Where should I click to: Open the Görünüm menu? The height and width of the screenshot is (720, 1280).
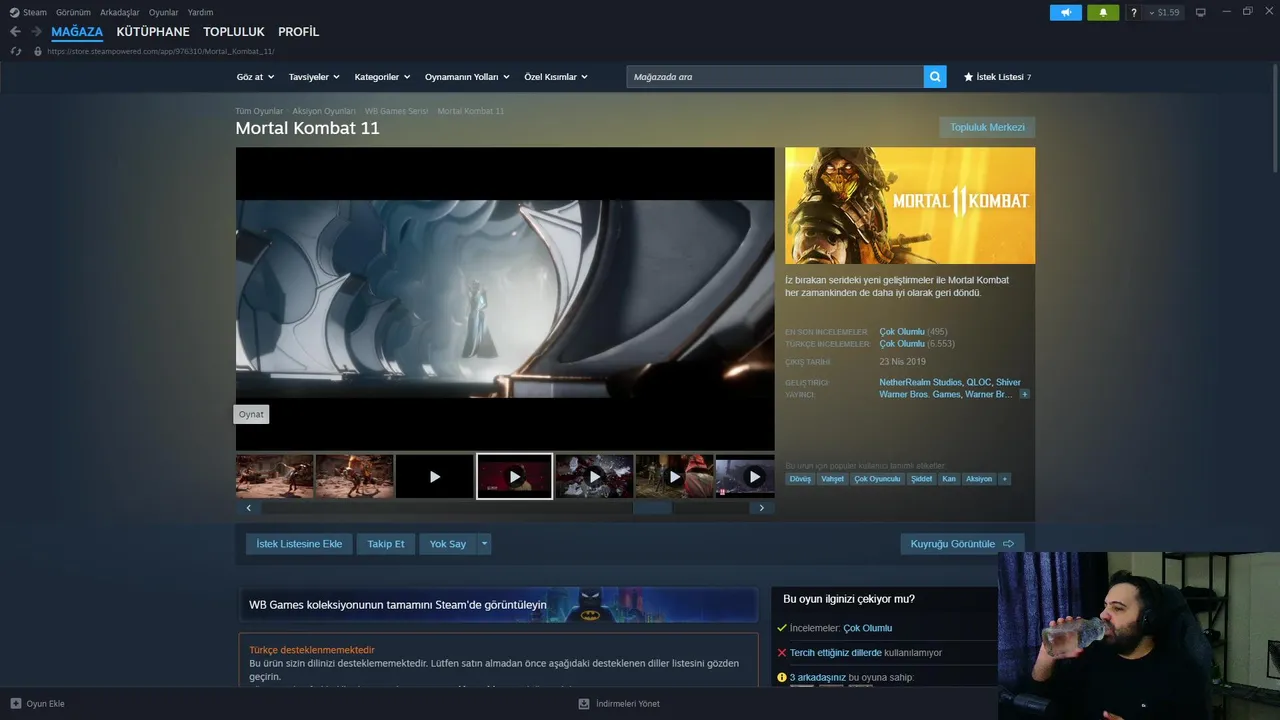[74, 12]
